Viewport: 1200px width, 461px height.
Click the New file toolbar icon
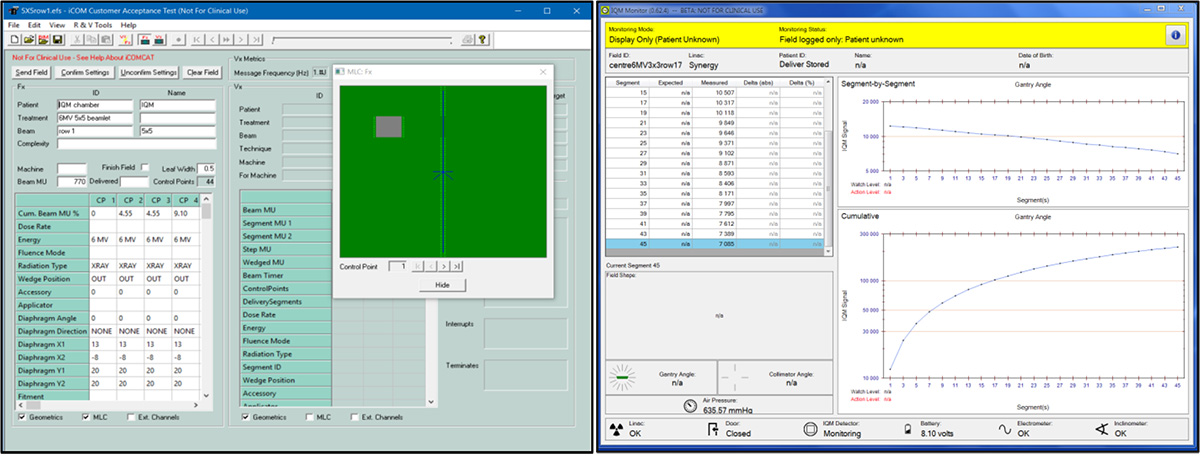click(x=14, y=39)
